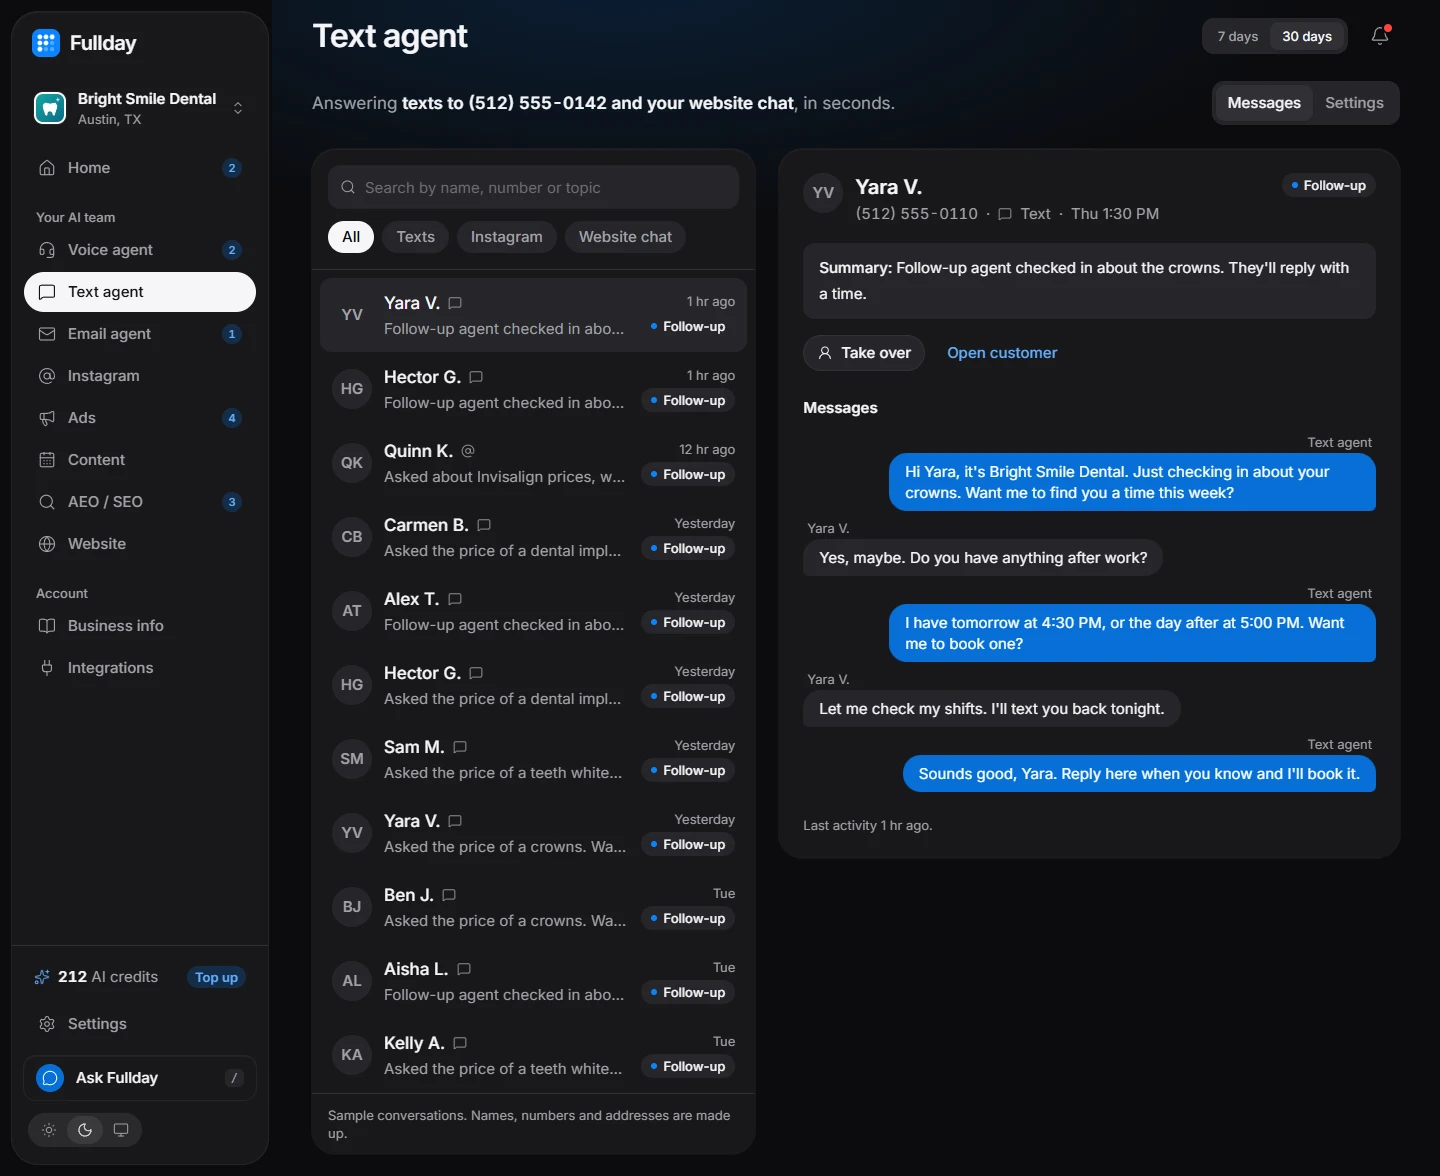Click the conversation search field
Screen dimensions: 1440x1176
[533, 188]
